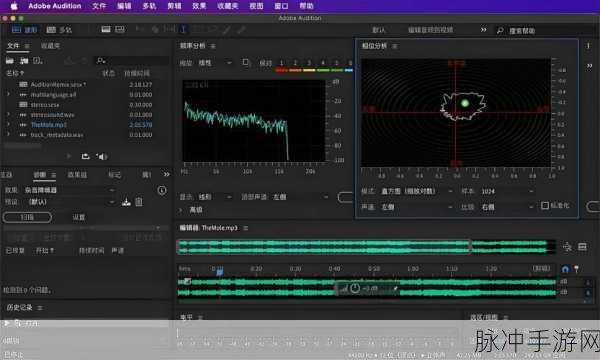This screenshot has width=600, height=360.
Task: Open the 编辑 menu in the menu bar
Action: [124, 6]
